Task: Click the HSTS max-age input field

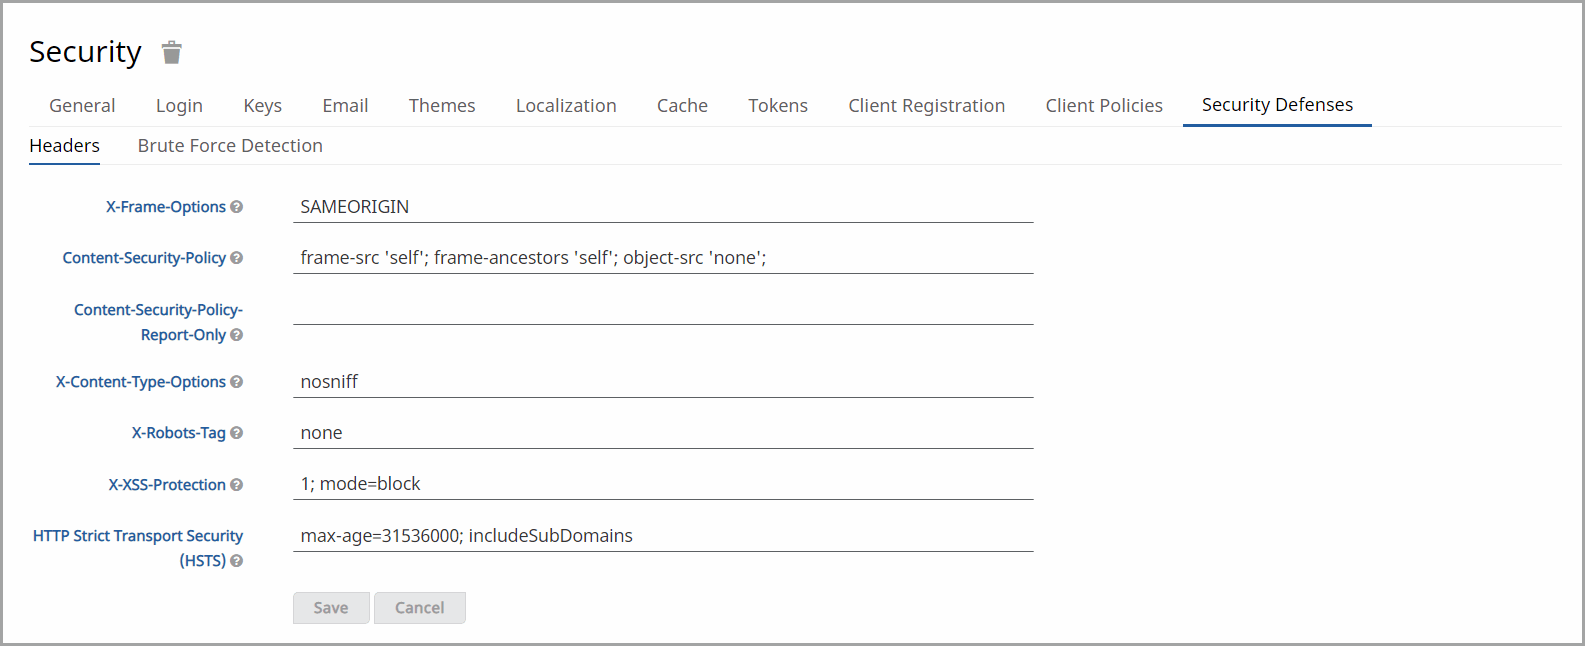Action: 663,536
